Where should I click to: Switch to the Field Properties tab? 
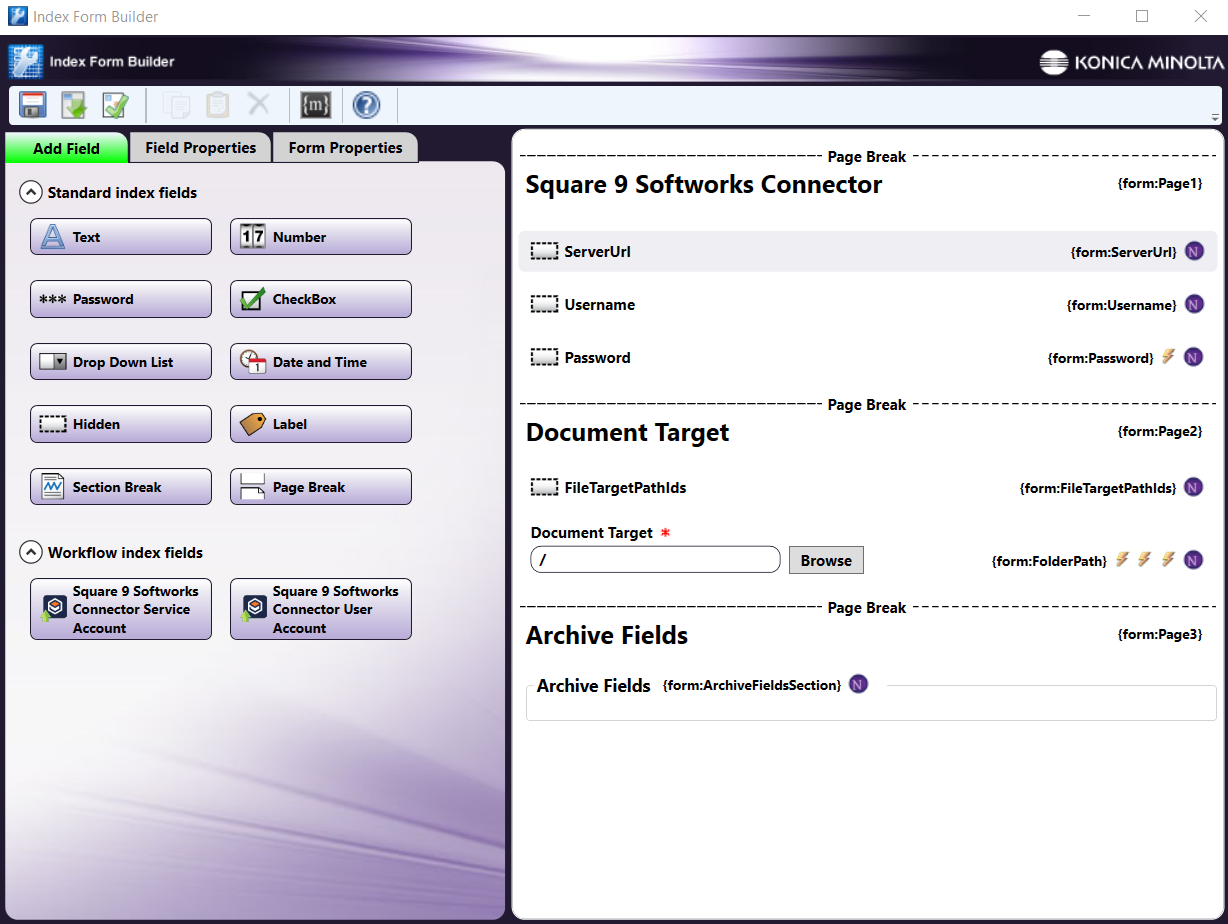(x=201, y=147)
